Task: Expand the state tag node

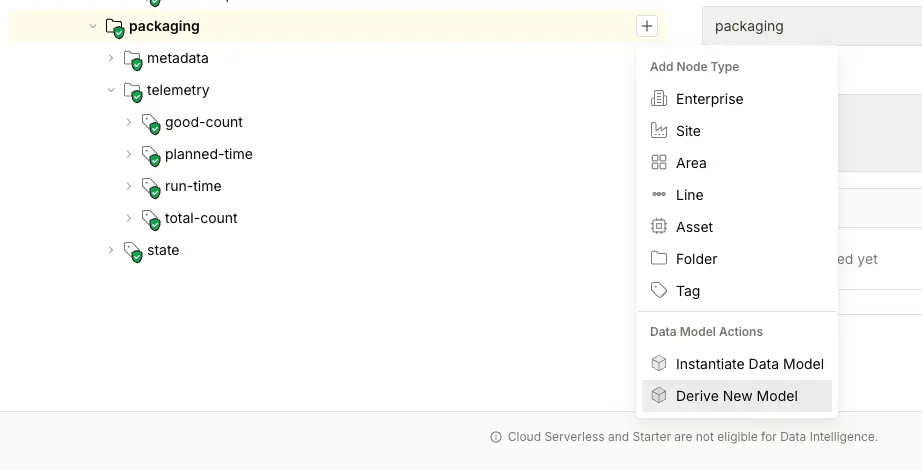Action: 111,250
